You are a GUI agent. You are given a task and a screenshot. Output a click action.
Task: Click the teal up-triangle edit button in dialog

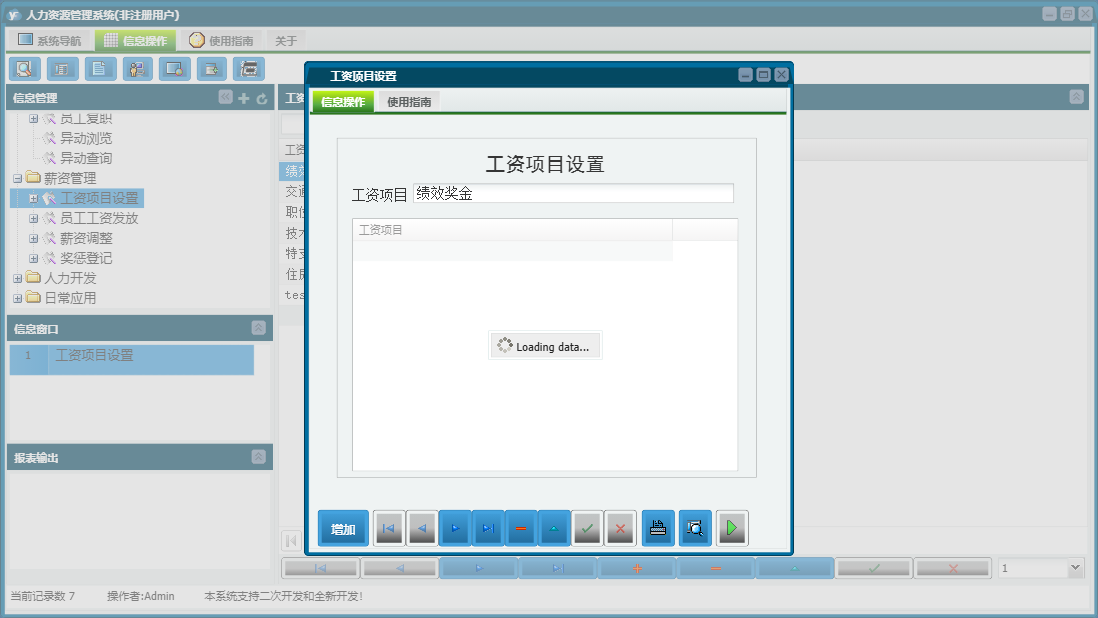click(x=554, y=528)
